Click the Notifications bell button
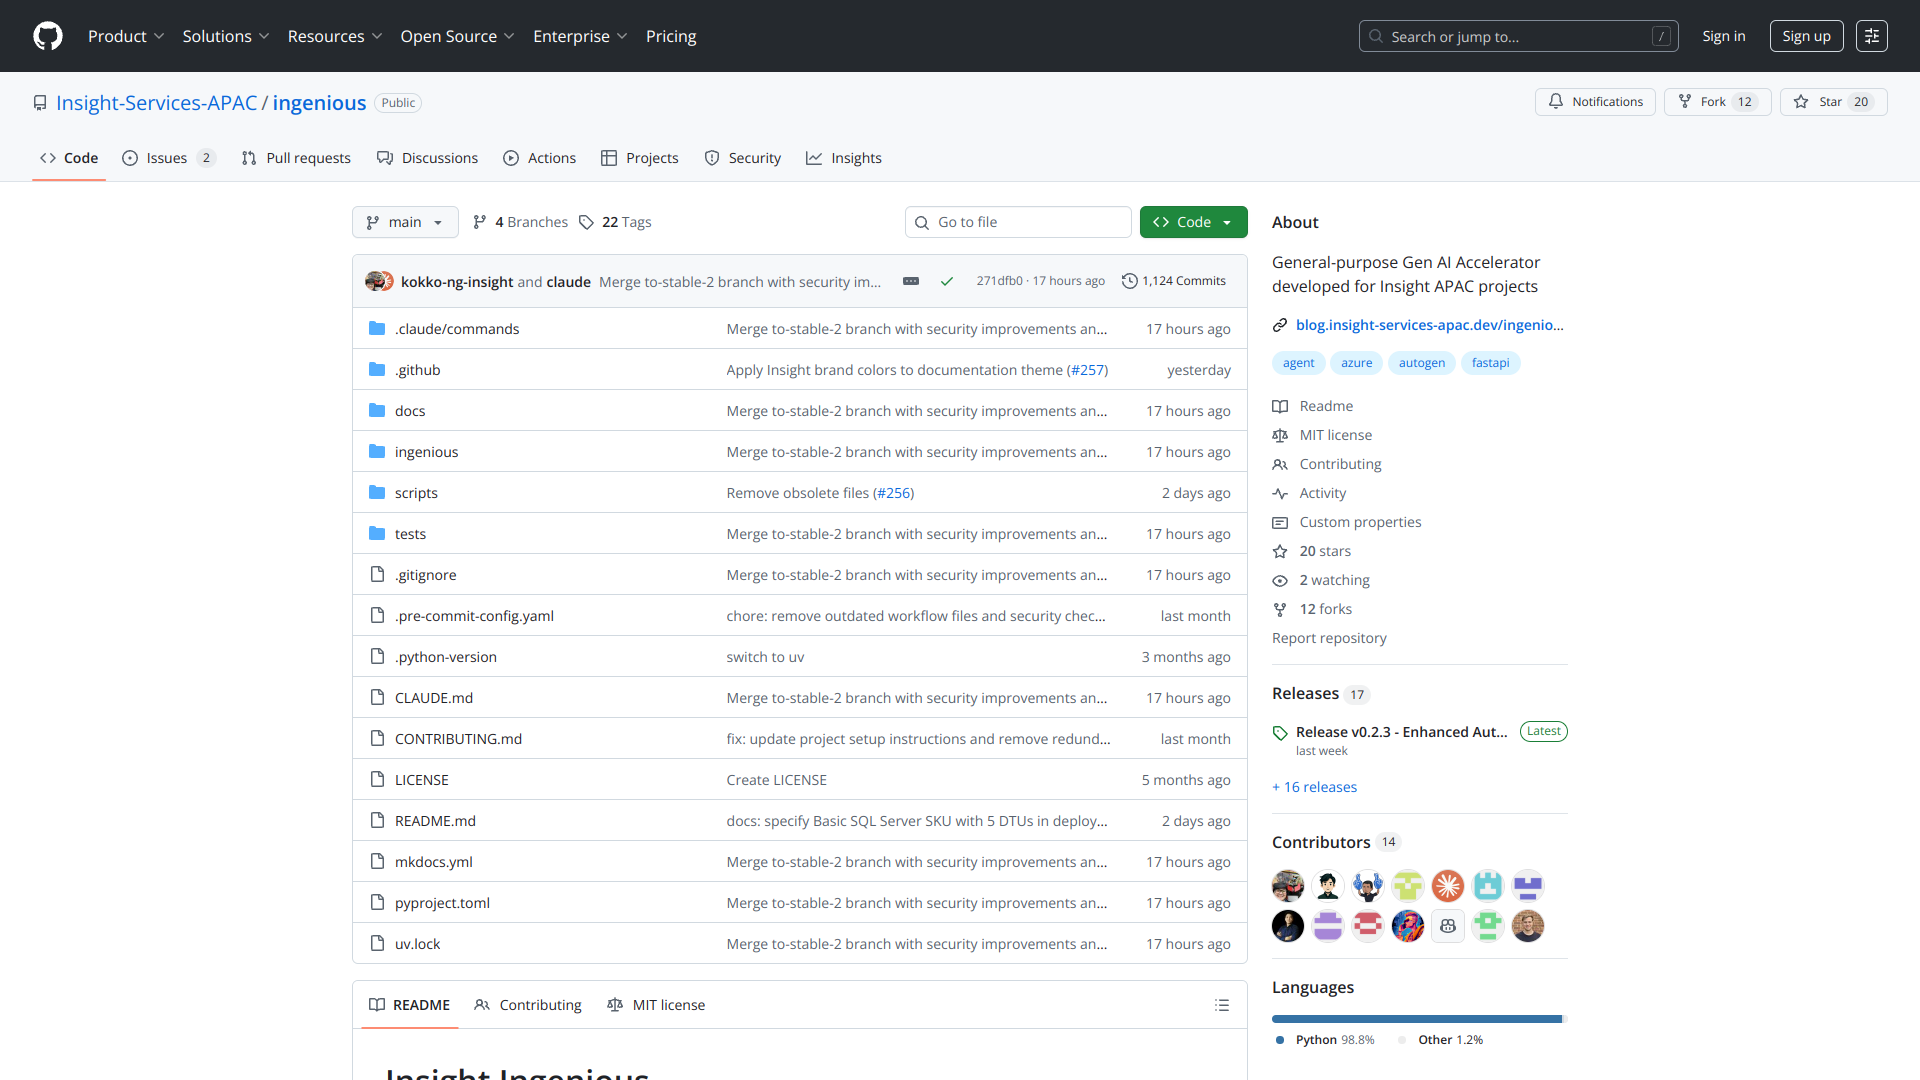The width and height of the screenshot is (1920, 1080). [x=1595, y=102]
